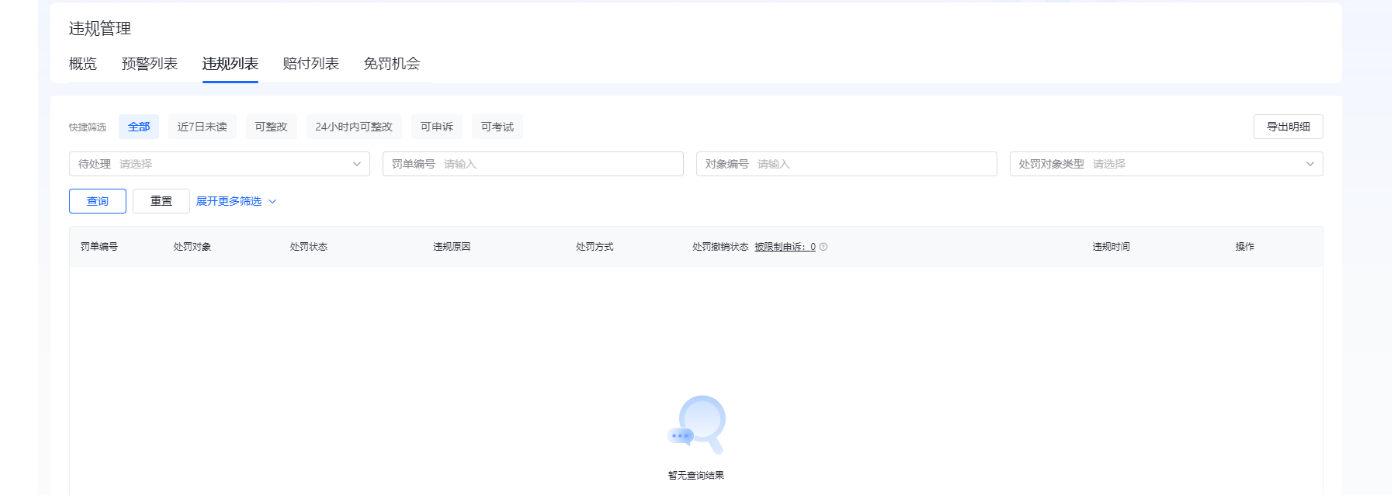Filter by 可申诉 quick chip
1392x495 pixels.
pos(436,127)
